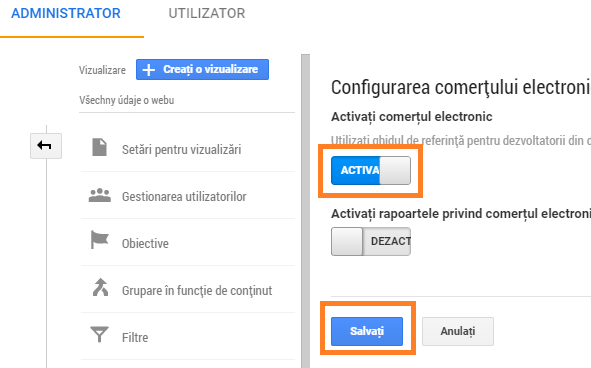
Task: Click the people icon for Gestionarea utilizatorilor
Action: click(100, 195)
